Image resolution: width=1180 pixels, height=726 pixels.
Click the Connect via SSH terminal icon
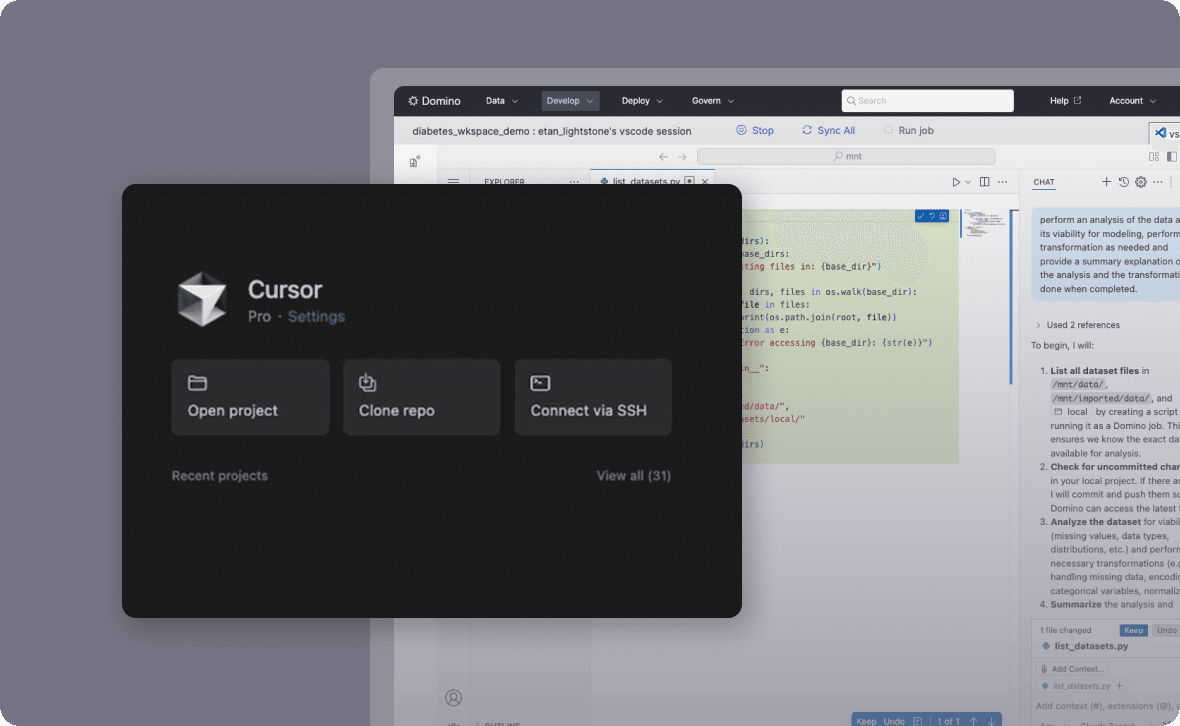pos(540,383)
